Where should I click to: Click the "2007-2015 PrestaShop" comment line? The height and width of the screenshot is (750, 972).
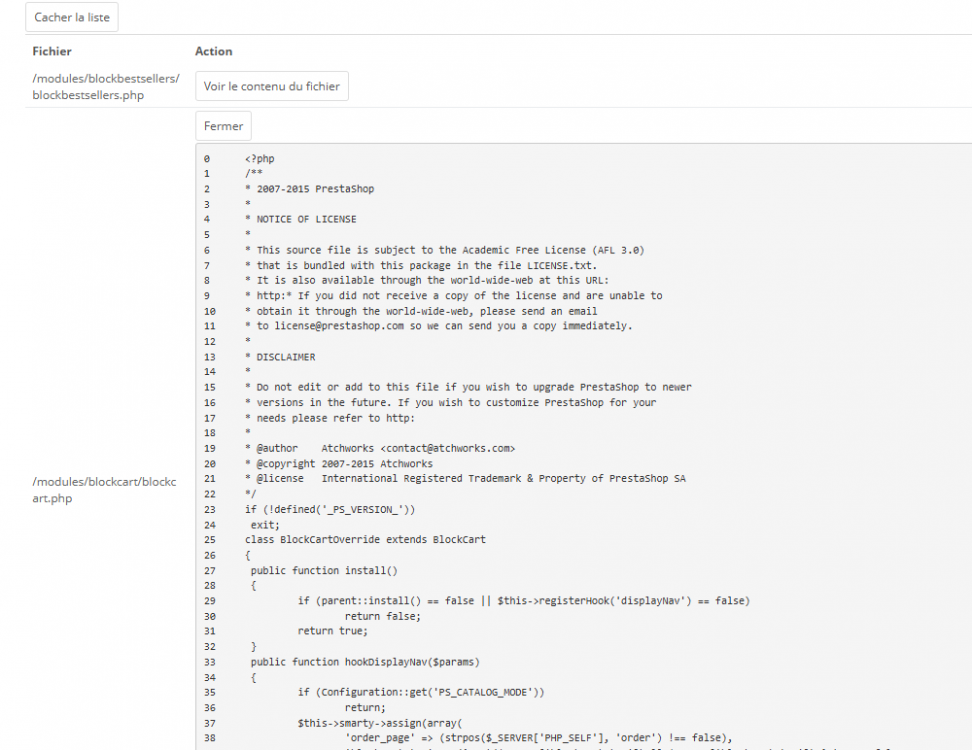pyautogui.click(x=310, y=189)
